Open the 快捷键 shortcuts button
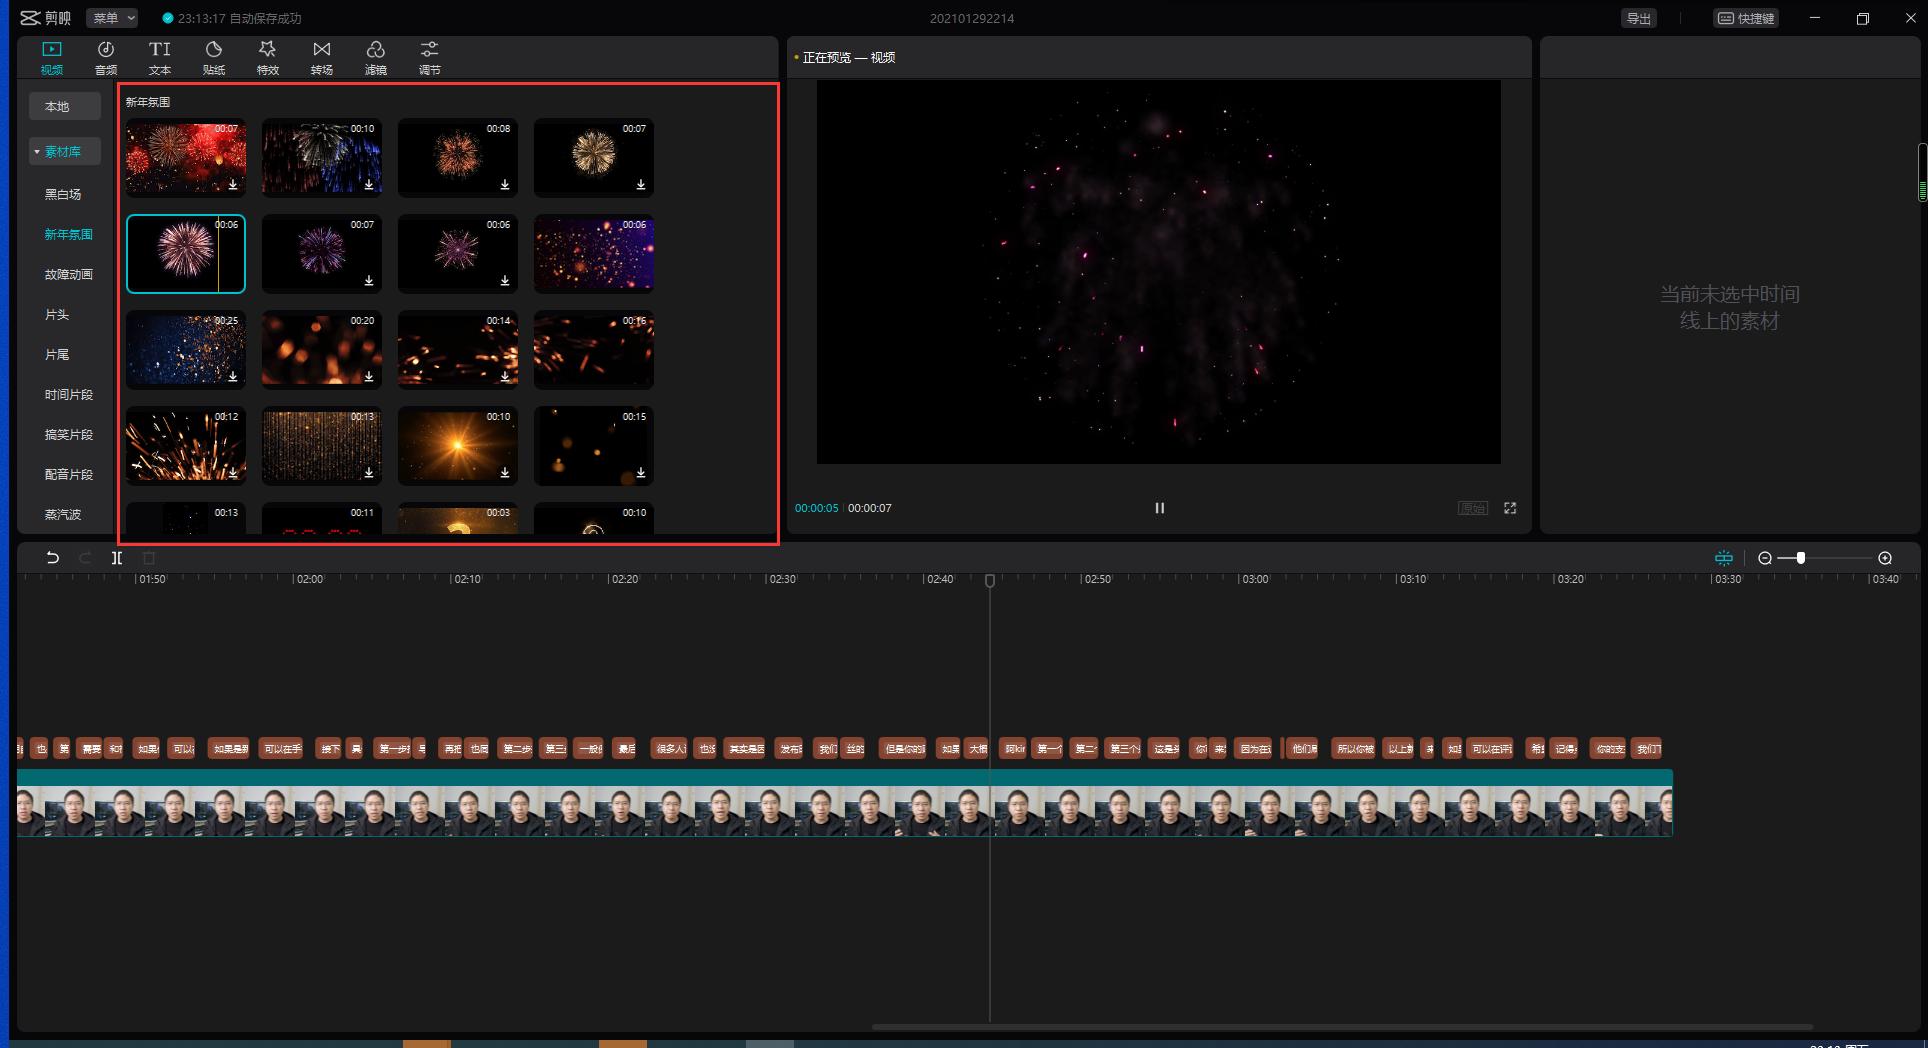Image resolution: width=1928 pixels, height=1048 pixels. [1746, 18]
